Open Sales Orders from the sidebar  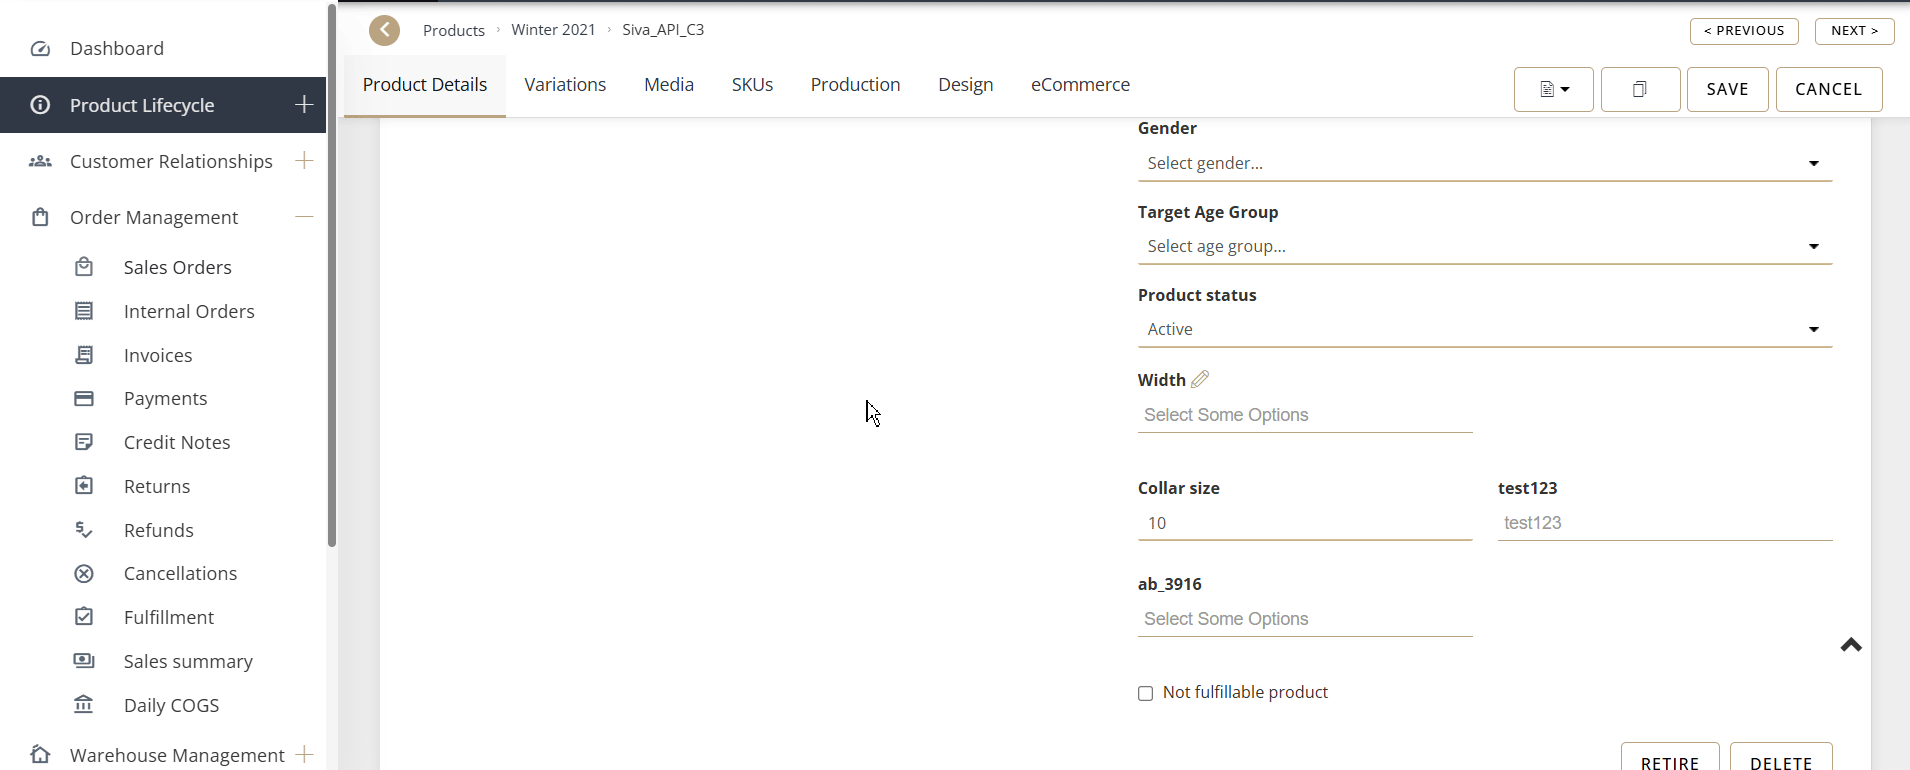(177, 267)
